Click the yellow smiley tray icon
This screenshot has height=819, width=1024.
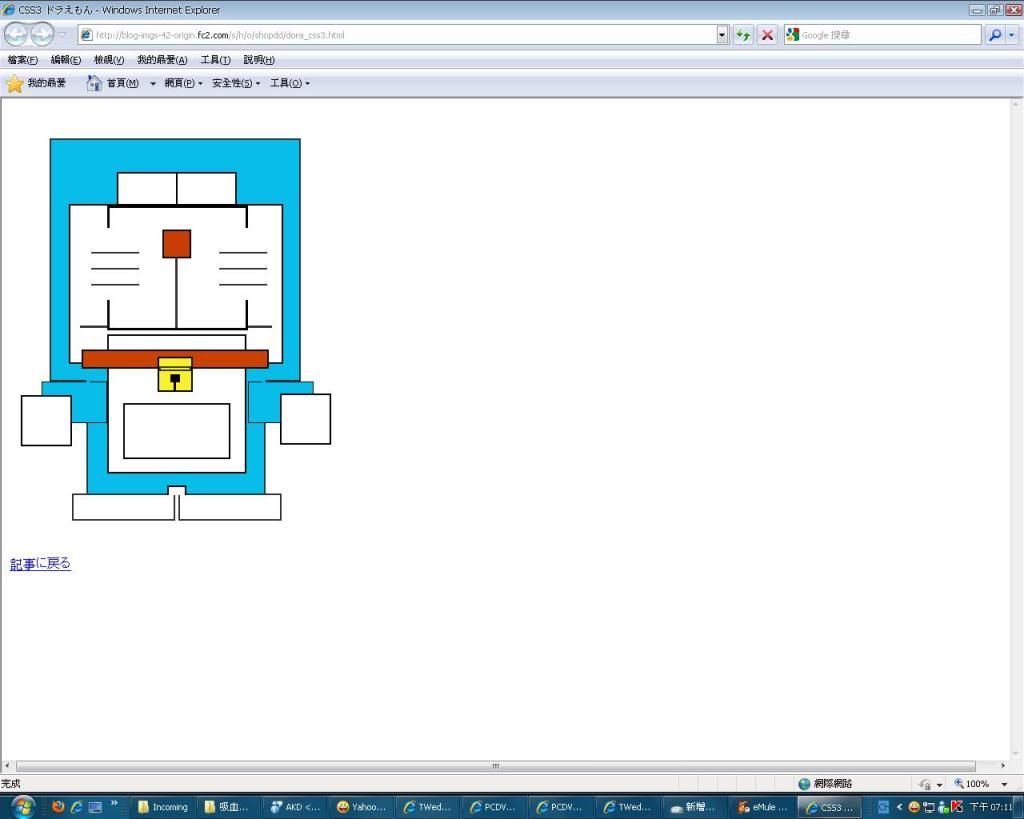(x=914, y=807)
